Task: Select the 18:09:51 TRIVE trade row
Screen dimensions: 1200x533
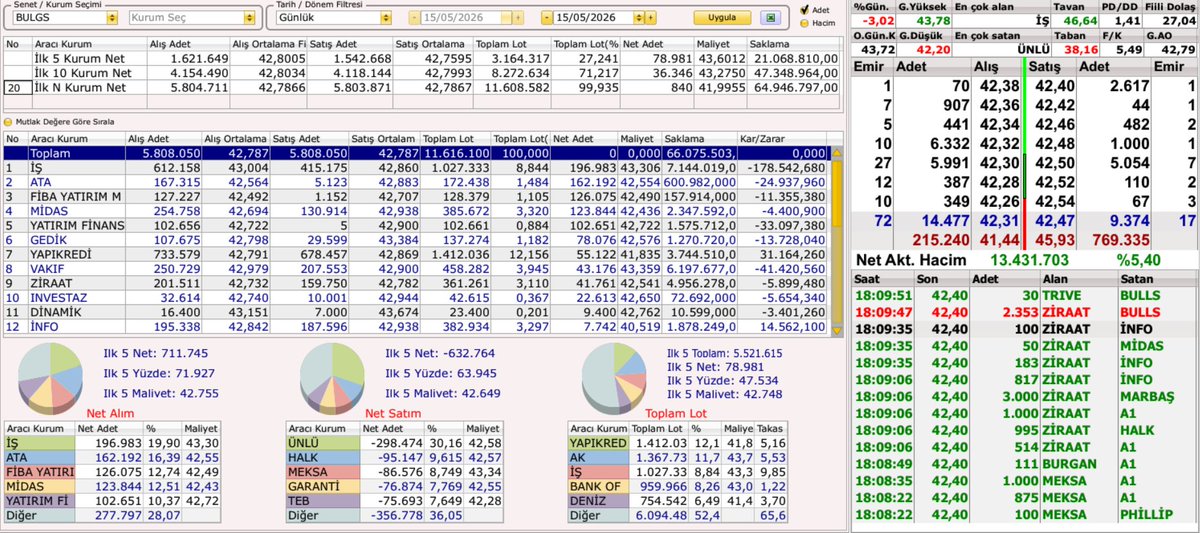Action: tap(1024, 296)
